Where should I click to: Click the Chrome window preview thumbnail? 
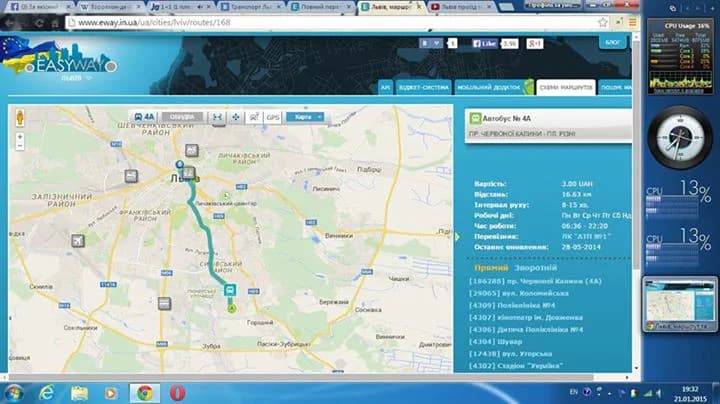coord(679,303)
